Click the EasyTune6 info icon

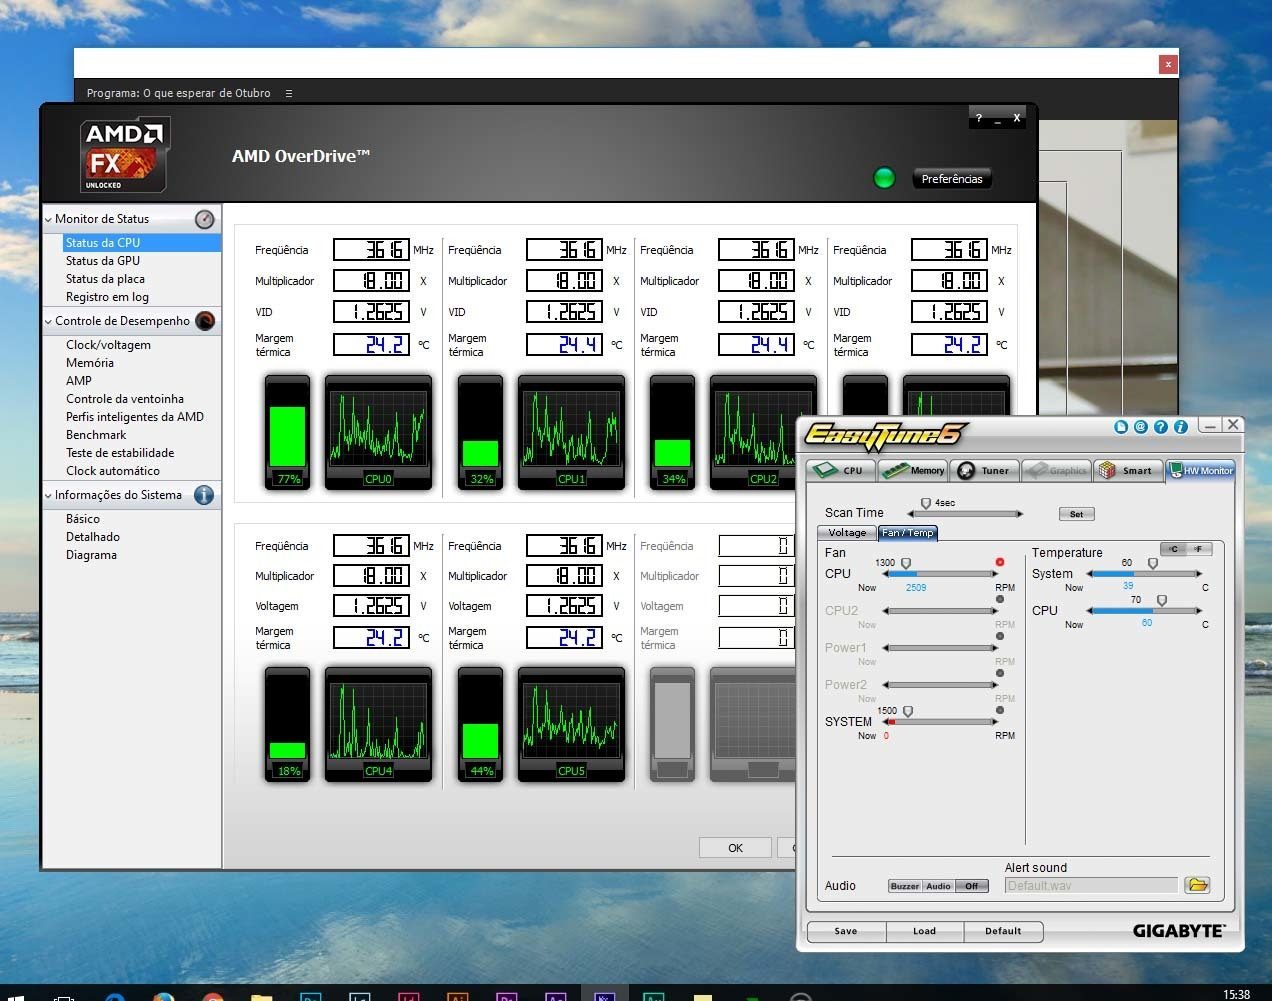coord(1180,427)
